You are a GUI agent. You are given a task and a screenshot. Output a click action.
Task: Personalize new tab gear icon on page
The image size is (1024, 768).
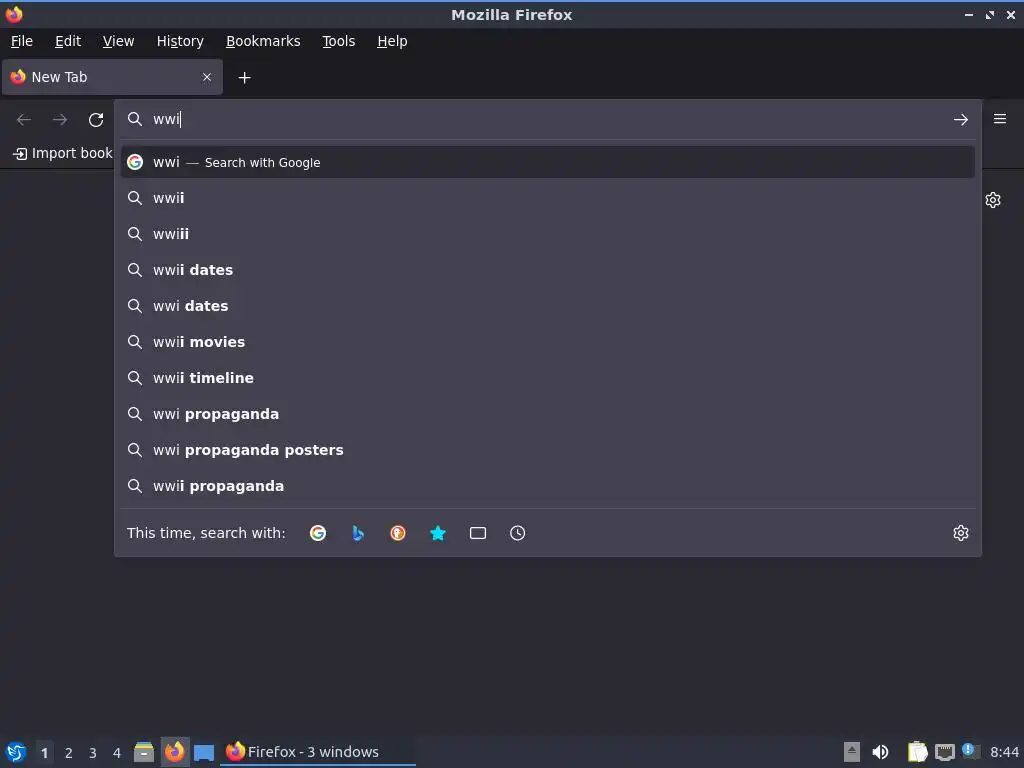point(993,200)
